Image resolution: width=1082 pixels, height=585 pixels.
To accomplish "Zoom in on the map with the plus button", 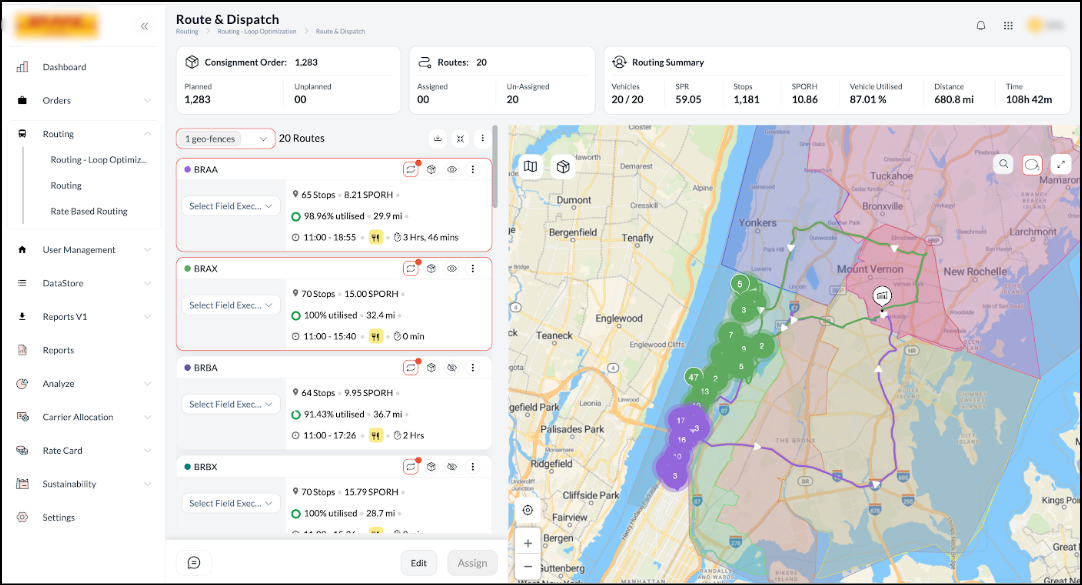I will pyautogui.click(x=528, y=544).
